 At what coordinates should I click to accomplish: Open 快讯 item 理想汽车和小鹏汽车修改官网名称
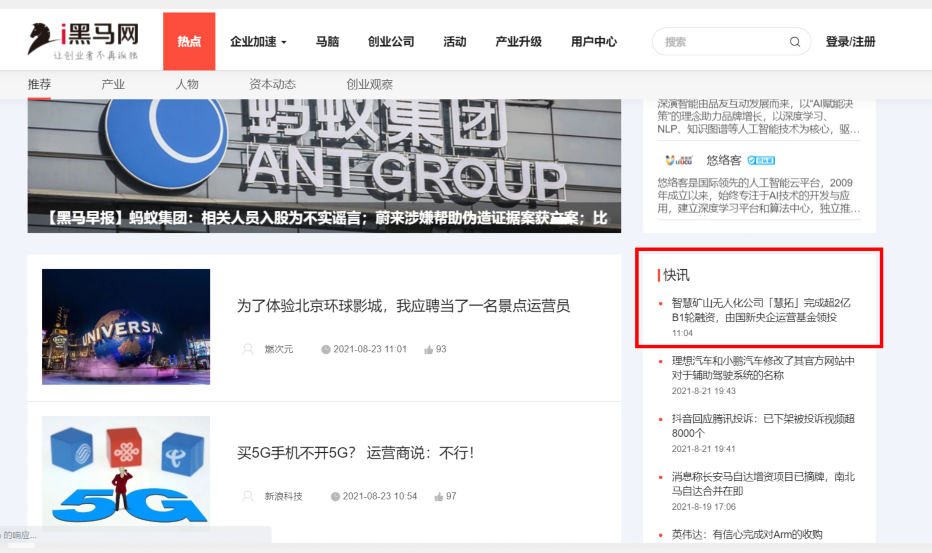pos(763,368)
